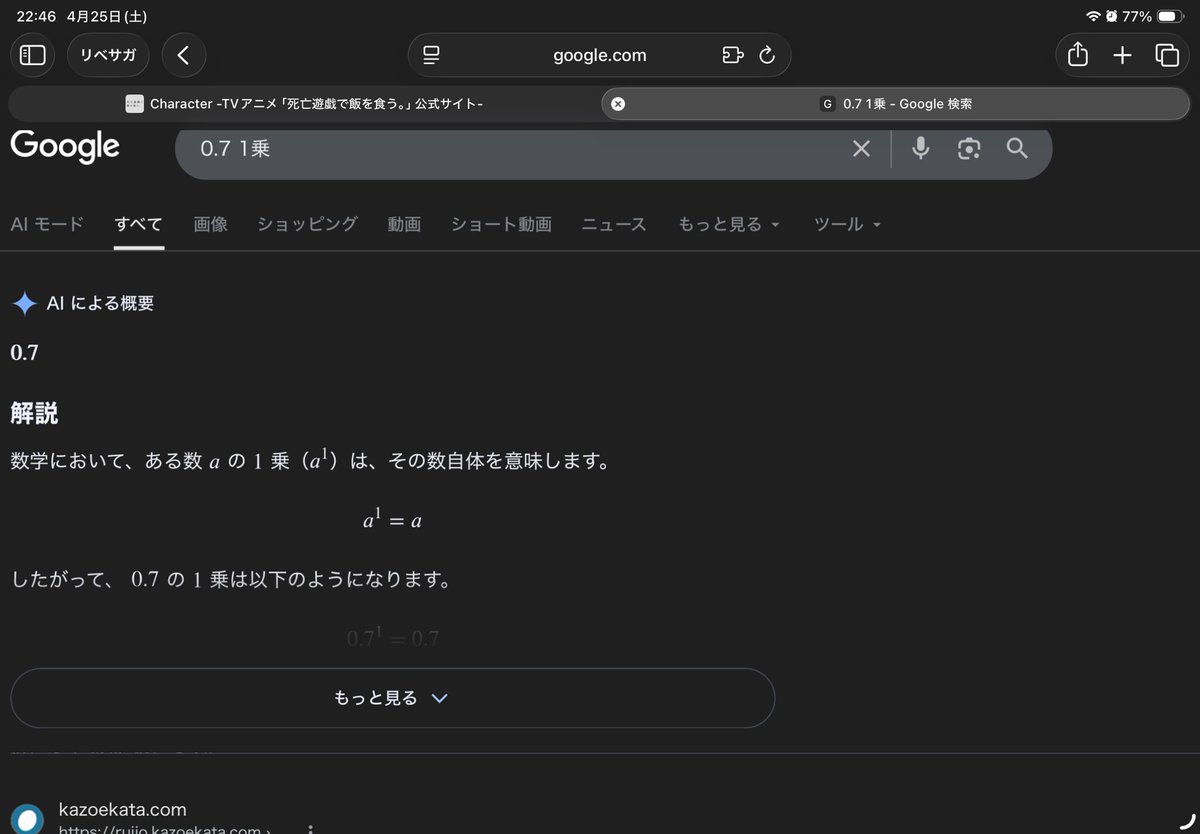Switch to AI モード tab
This screenshot has width=1200, height=834.
point(47,224)
